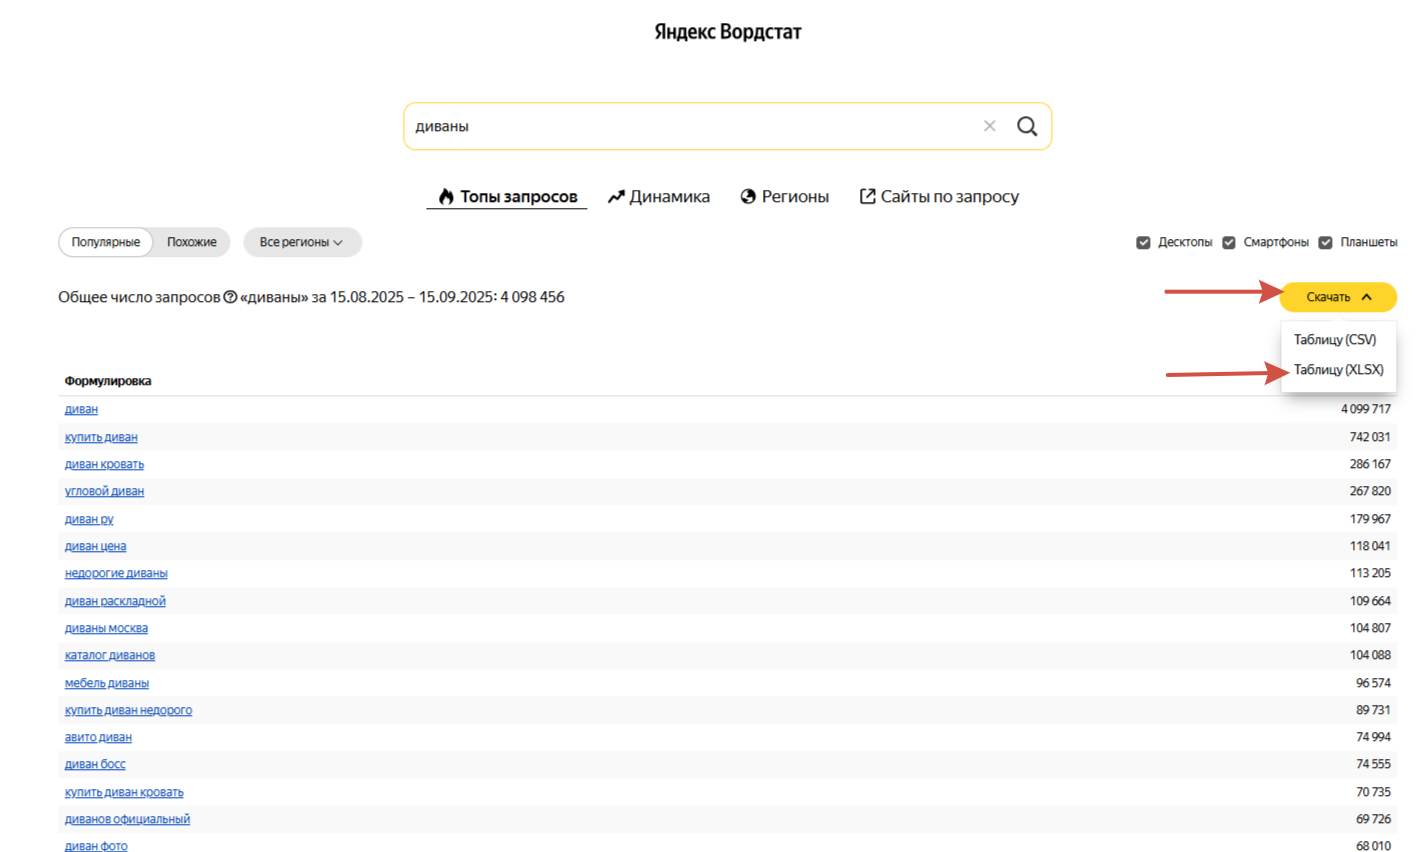Toggle the Смартфоны checkbox
This screenshot has height=852, width=1425.
[1229, 242]
